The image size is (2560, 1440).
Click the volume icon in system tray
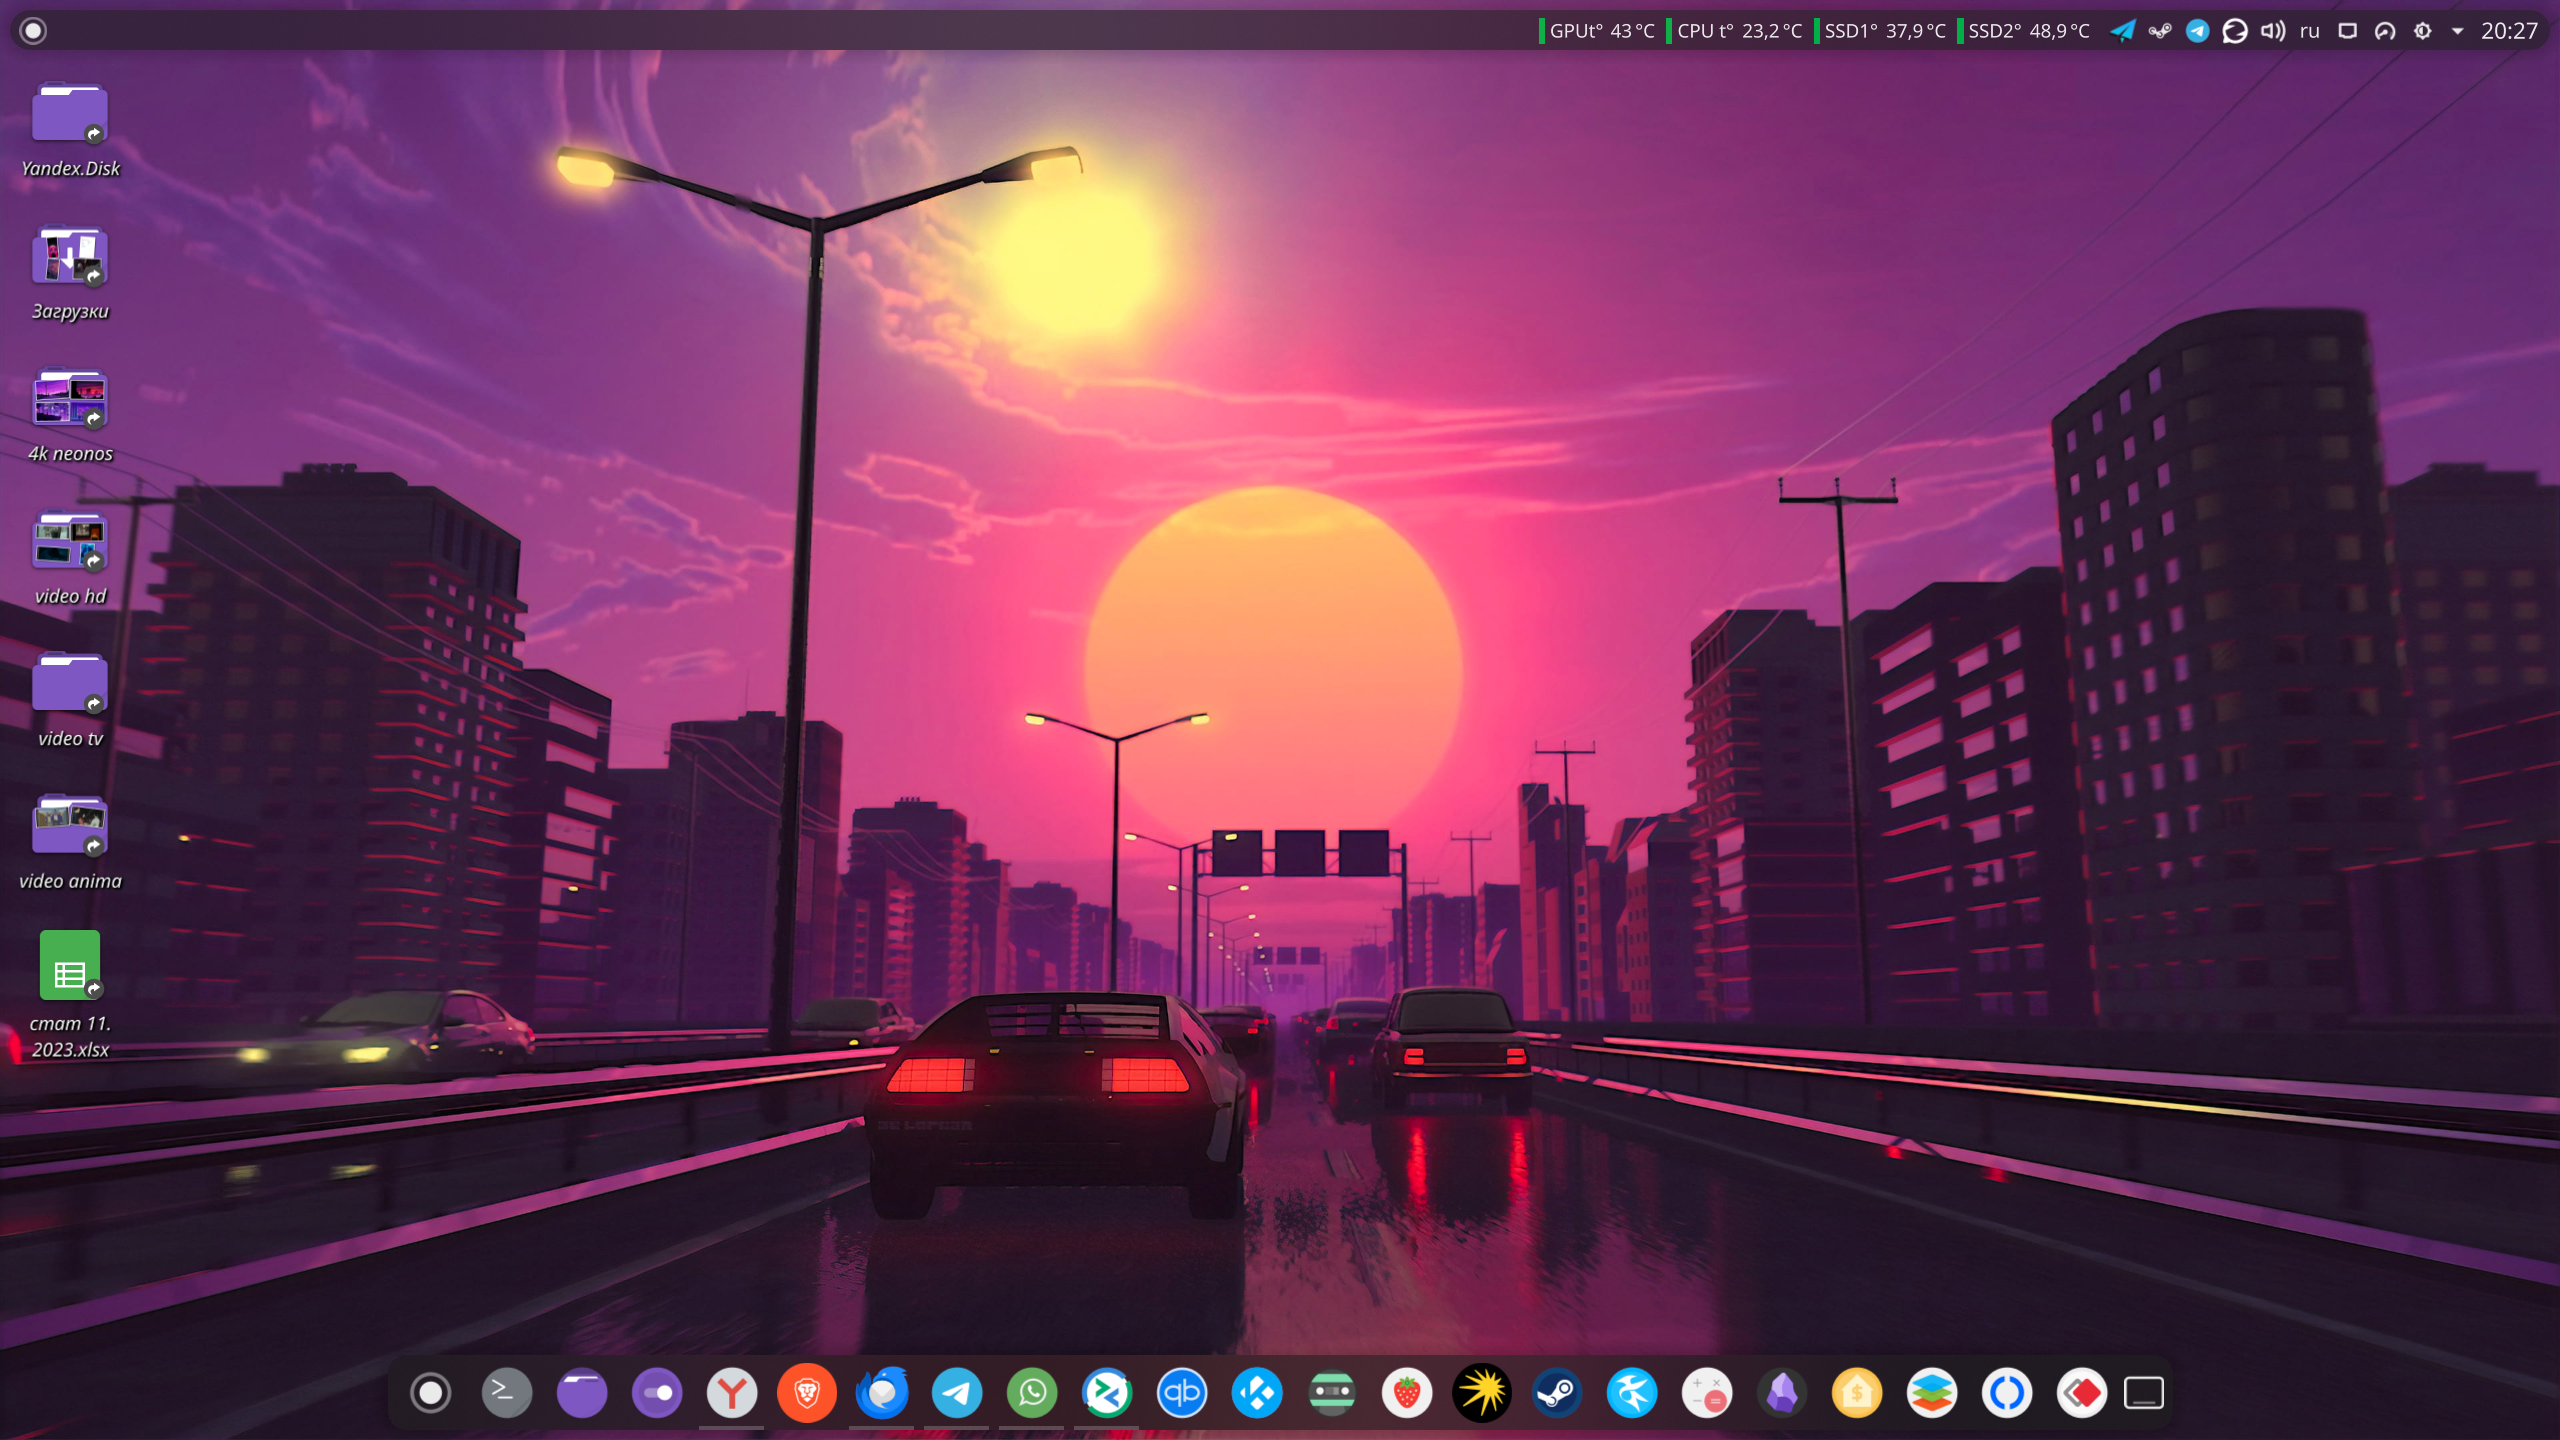pos(2272,31)
